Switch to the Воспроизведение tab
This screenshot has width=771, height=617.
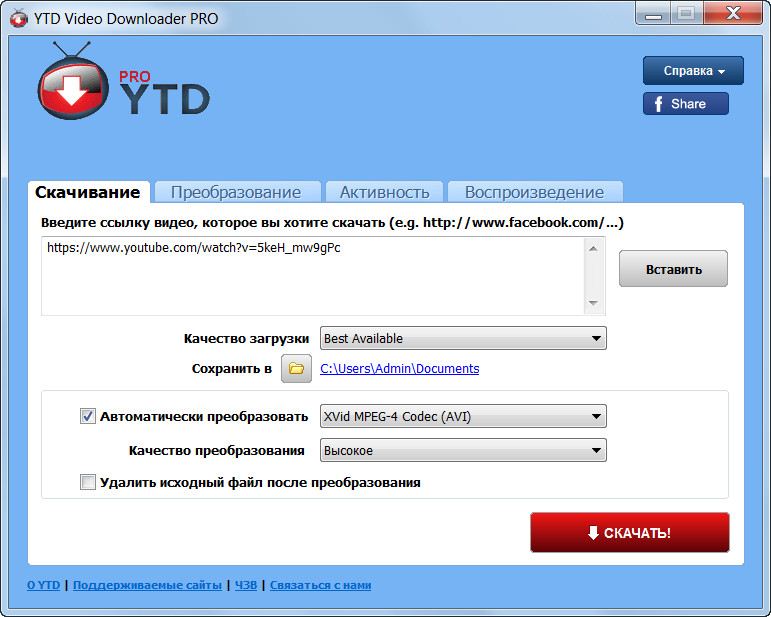click(x=534, y=192)
